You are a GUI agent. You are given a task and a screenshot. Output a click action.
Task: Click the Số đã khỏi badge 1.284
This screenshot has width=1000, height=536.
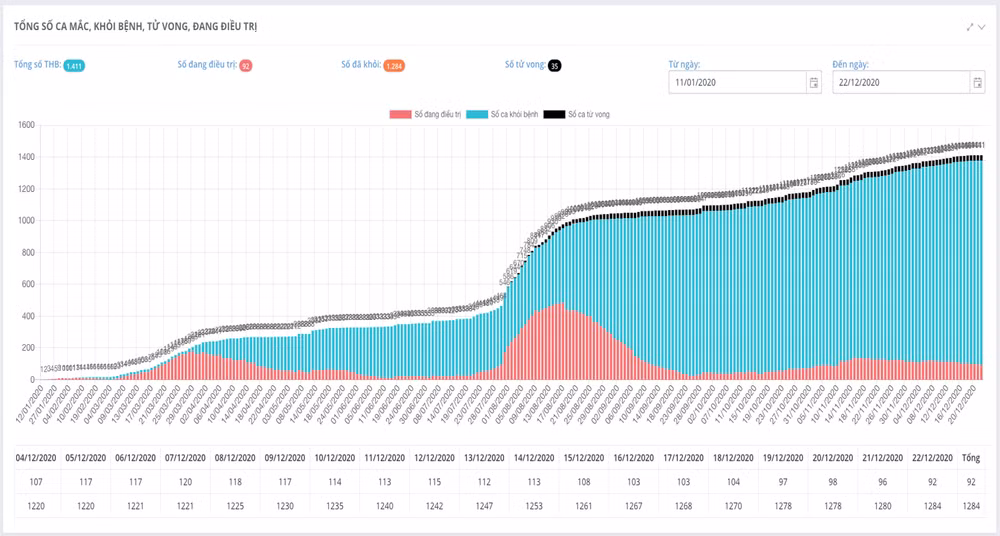tap(394, 66)
